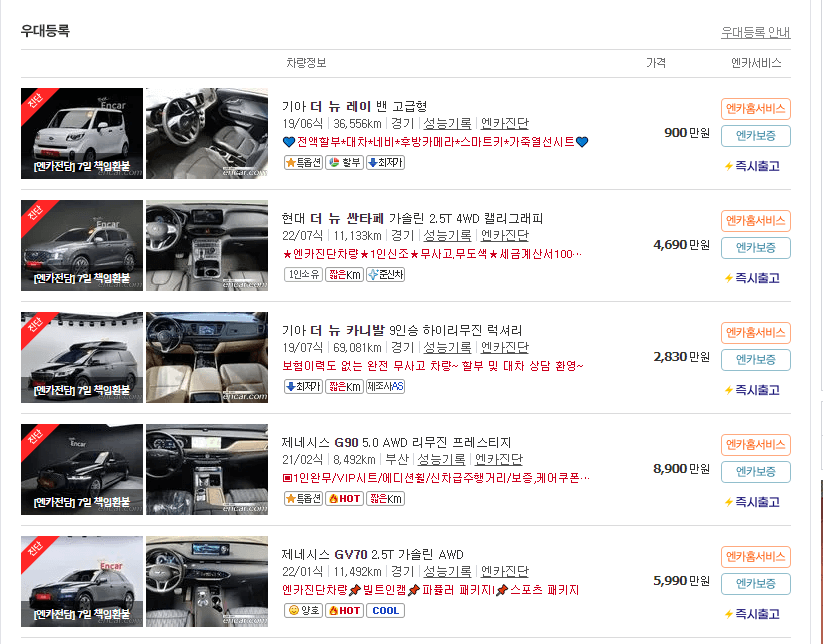823x644 pixels.
Task: Click the 제조사AS badge on the 카니발 listing
Action: point(385,388)
